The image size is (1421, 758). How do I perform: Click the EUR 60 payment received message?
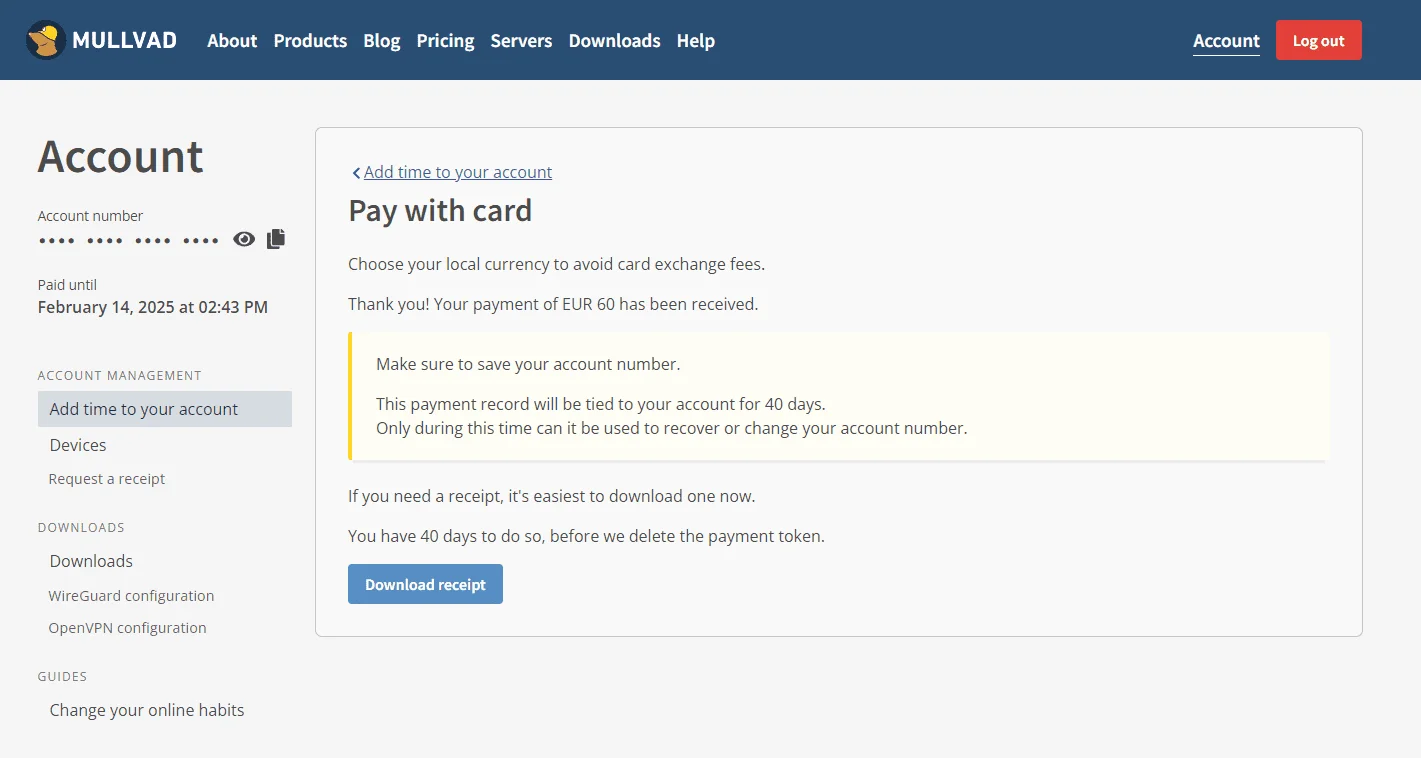[553, 304]
